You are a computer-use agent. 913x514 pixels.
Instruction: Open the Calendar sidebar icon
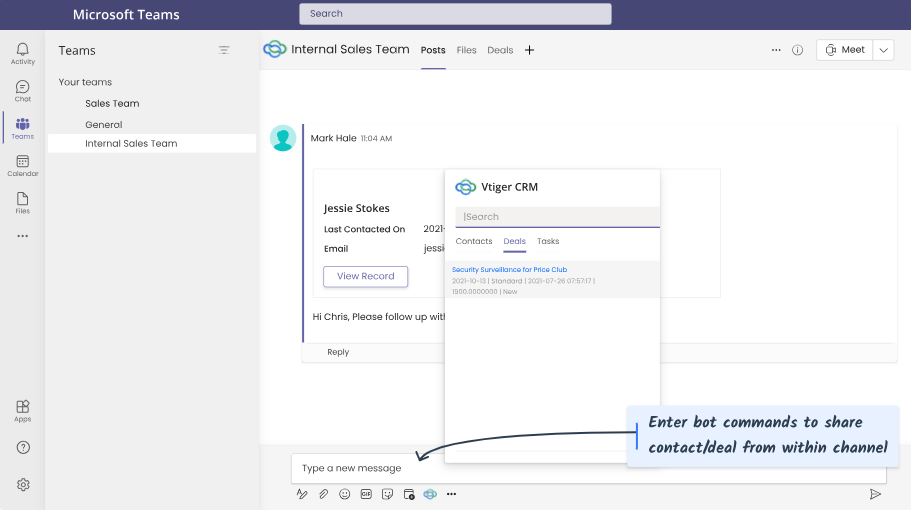click(23, 165)
